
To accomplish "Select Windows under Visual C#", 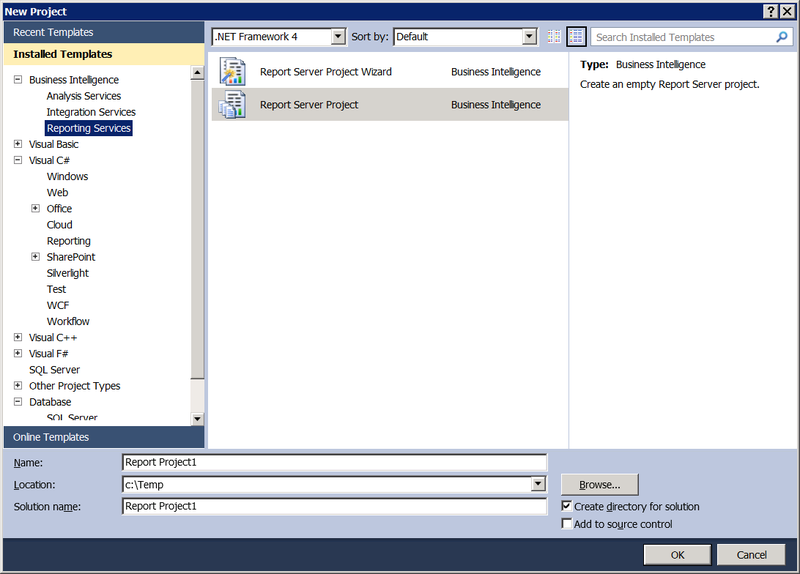I will (x=67, y=177).
